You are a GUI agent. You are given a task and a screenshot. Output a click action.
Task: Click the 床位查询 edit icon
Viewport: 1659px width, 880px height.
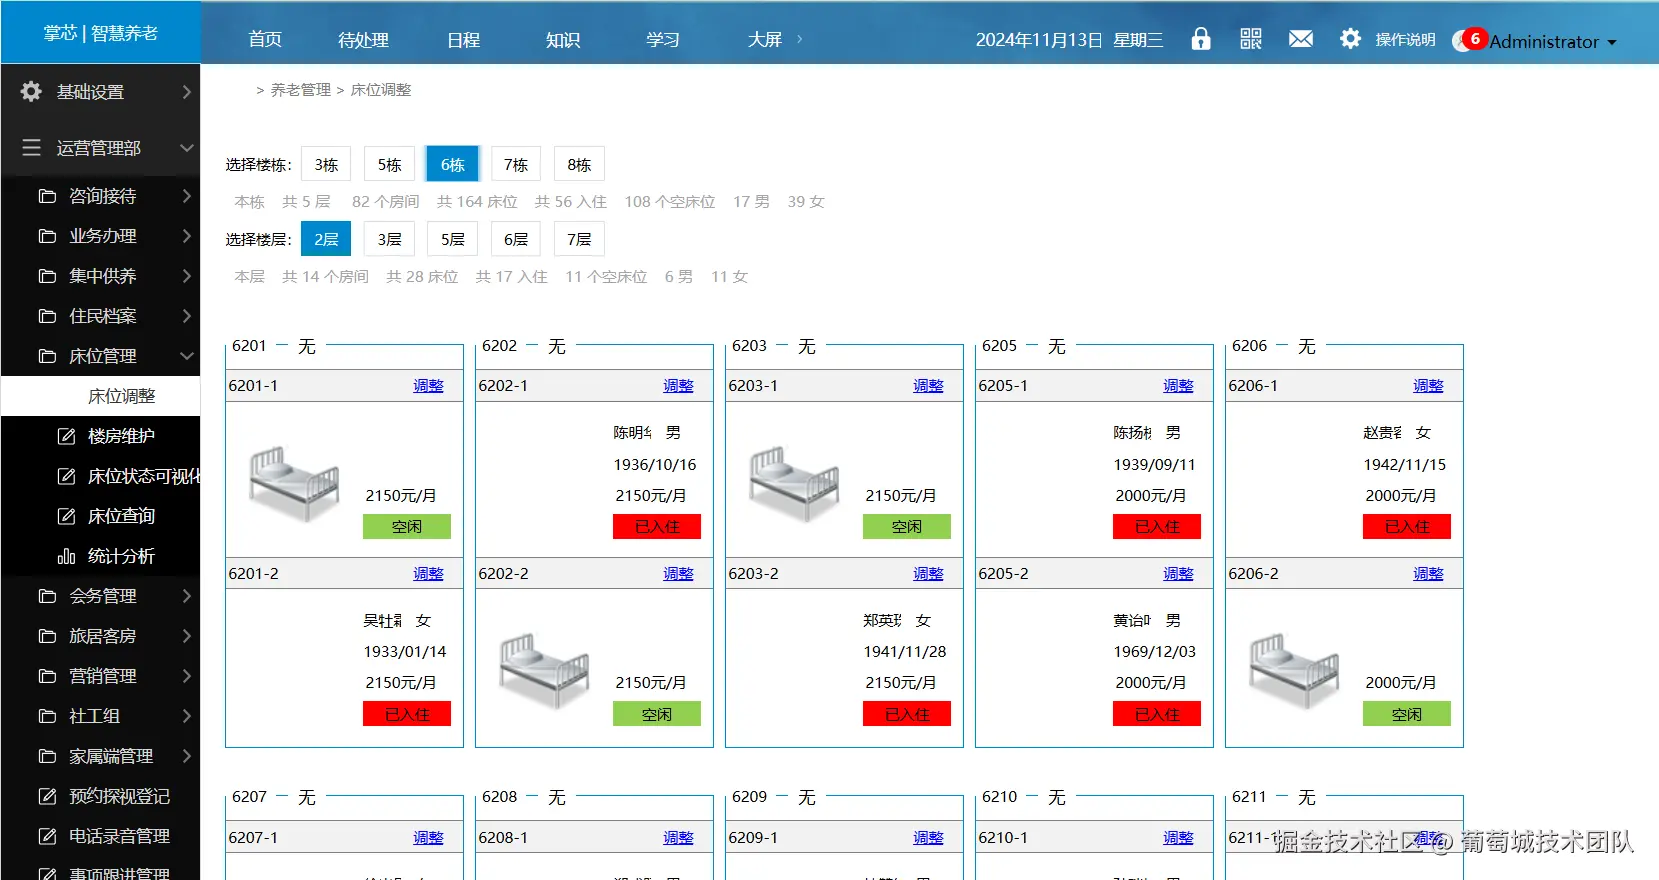66,516
